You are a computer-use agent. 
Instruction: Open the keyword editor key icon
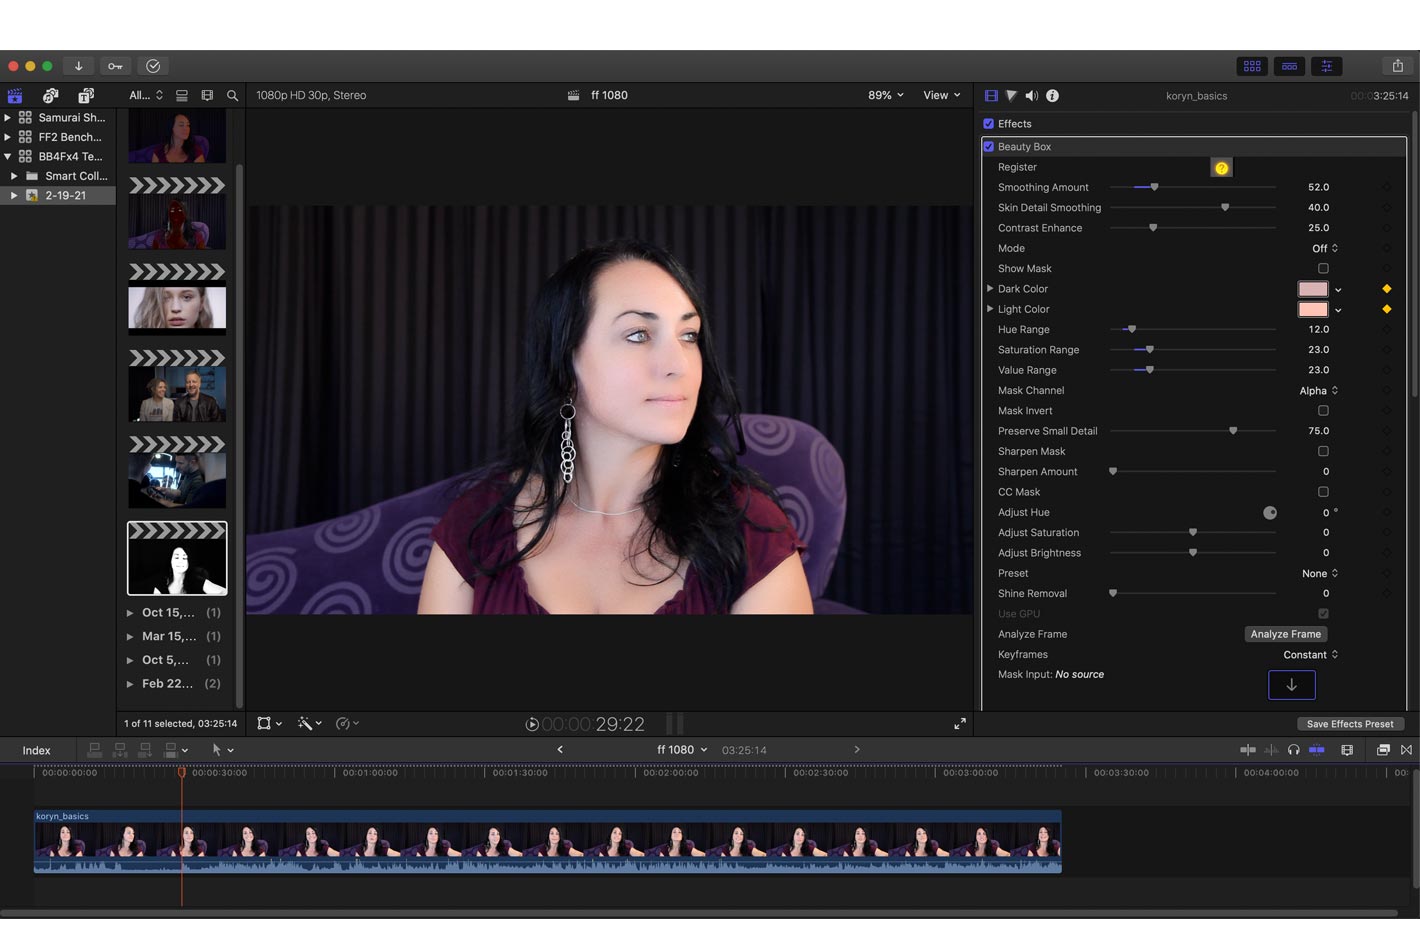click(x=115, y=66)
